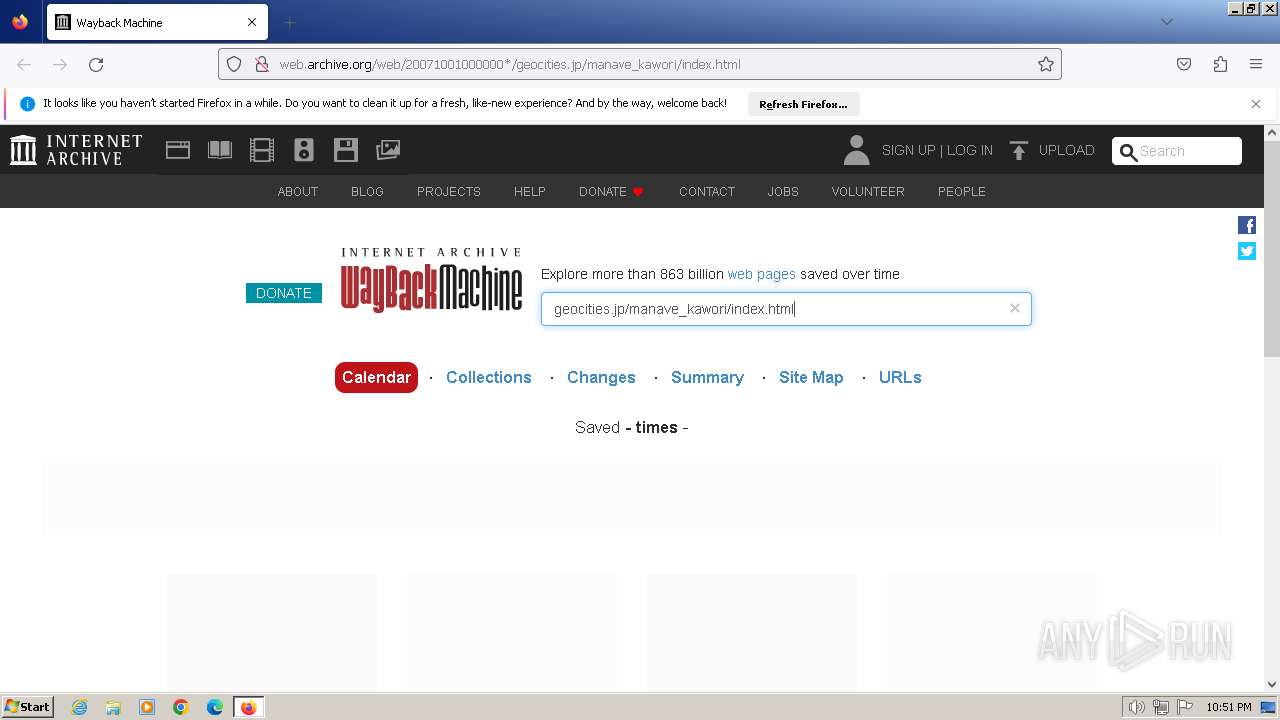Reload the page in Firefox
This screenshot has width=1280, height=720.
click(x=96, y=64)
